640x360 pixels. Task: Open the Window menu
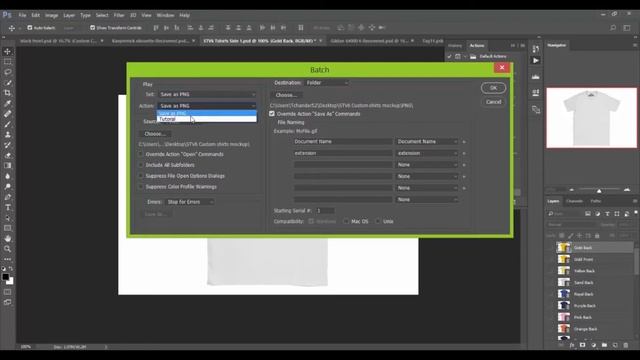(x=165, y=15)
